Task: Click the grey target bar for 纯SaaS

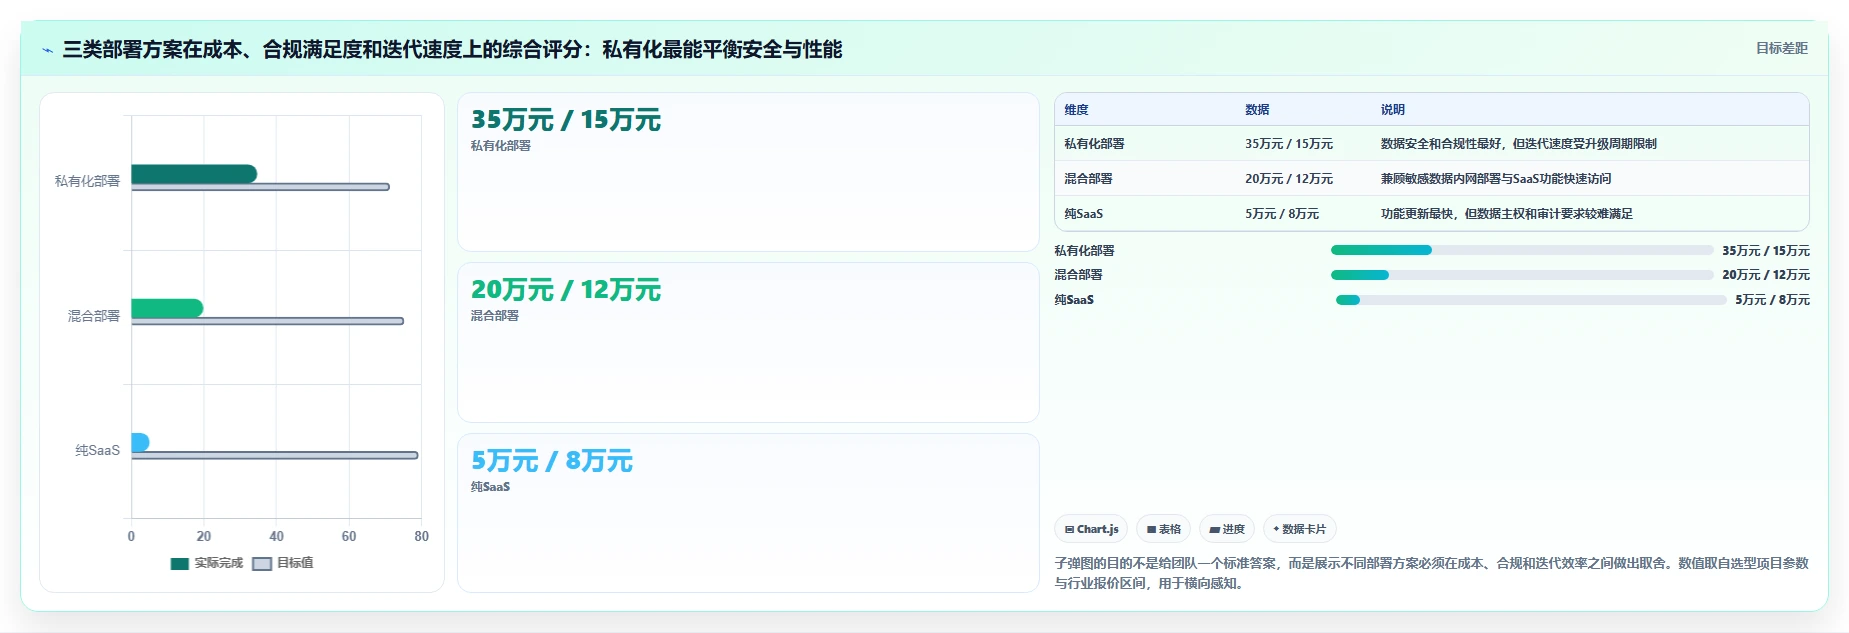Action: [x=274, y=455]
